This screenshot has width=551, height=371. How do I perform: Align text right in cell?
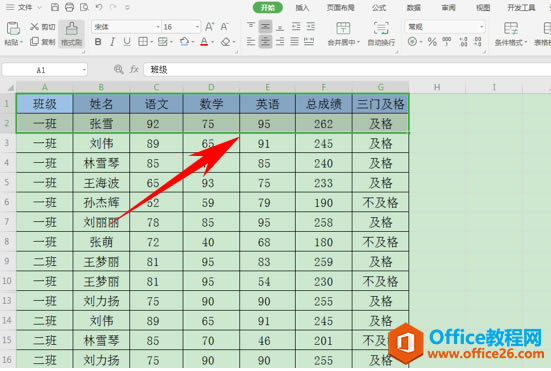point(280,42)
